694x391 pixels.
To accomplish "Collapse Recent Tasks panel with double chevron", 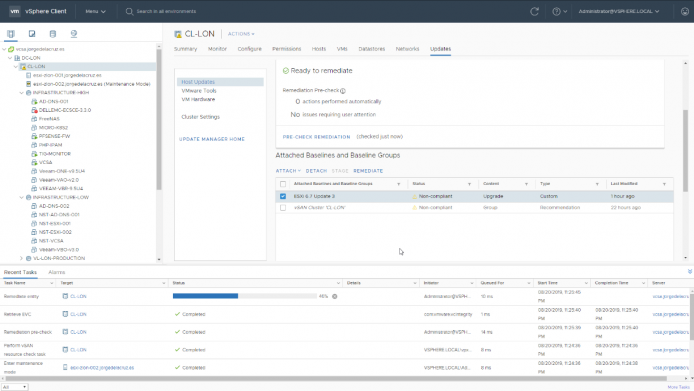I will tap(690, 271).
